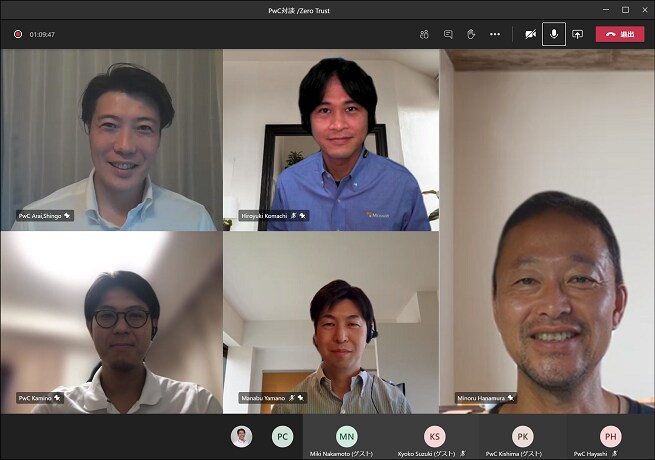Open the More actions ellipsis menu

(x=495, y=34)
